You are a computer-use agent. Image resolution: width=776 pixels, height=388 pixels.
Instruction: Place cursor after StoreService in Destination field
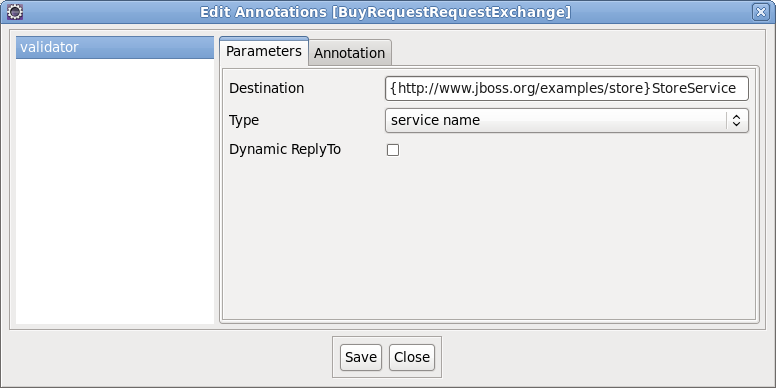737,89
